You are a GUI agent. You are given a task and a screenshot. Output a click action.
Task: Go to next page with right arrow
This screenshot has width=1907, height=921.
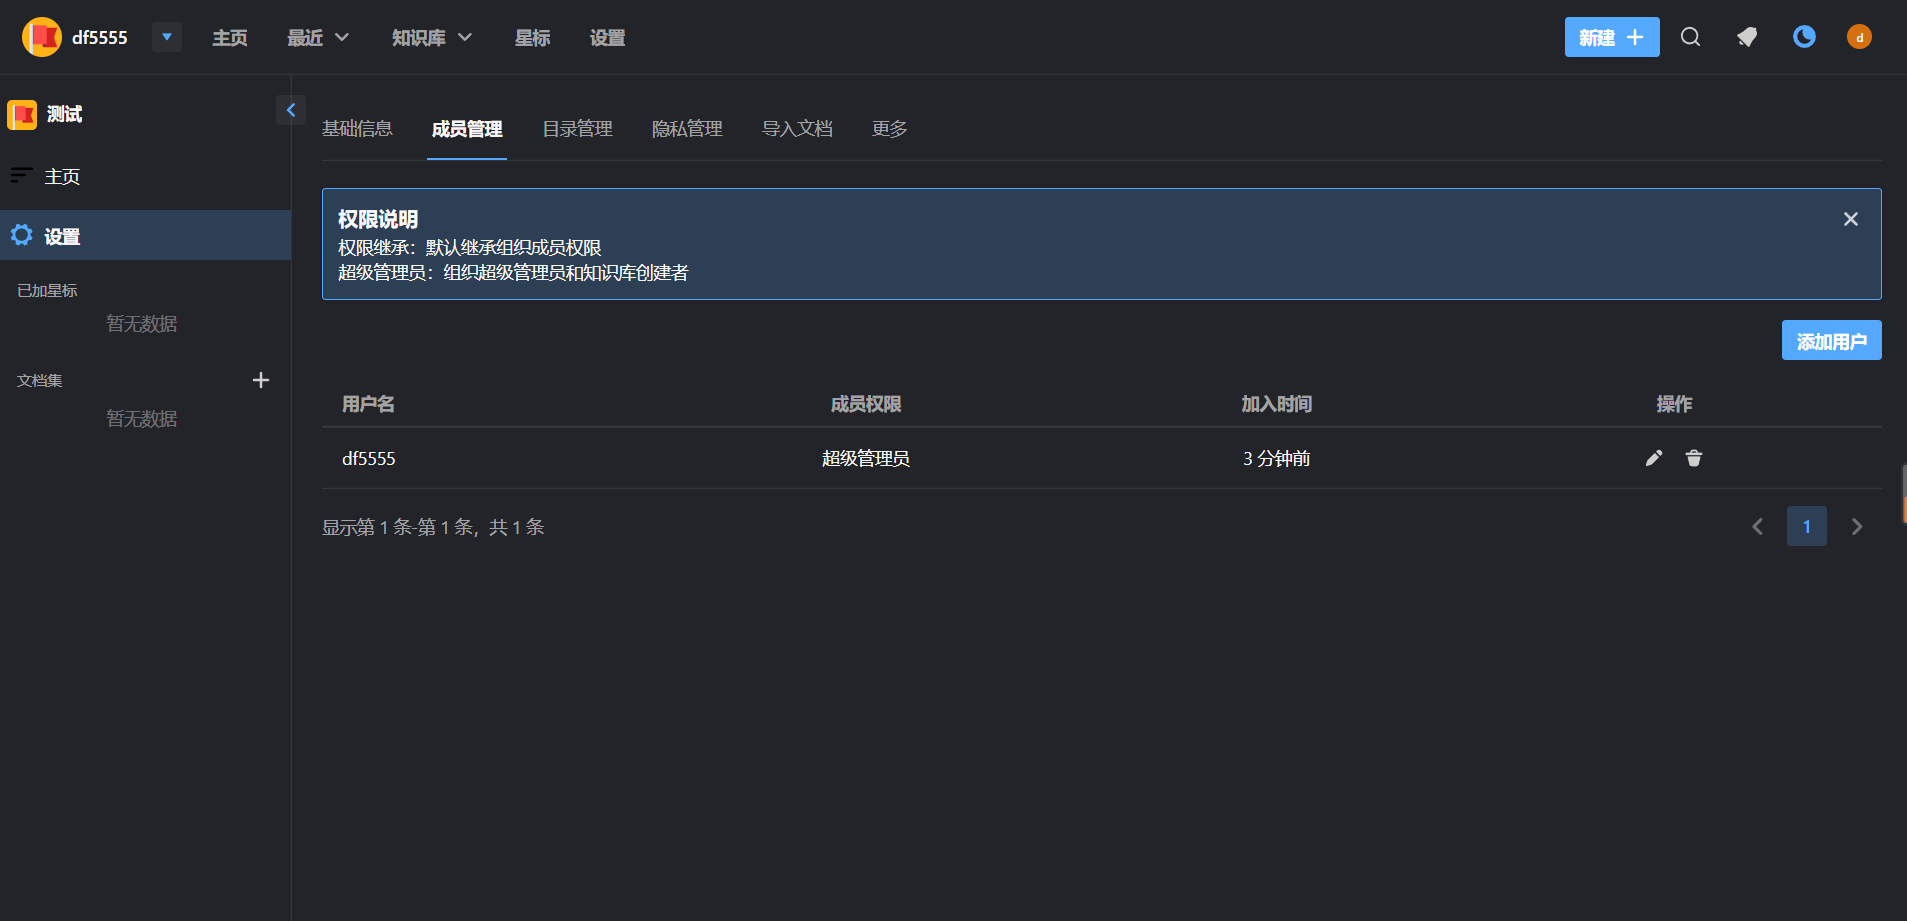coord(1857,526)
